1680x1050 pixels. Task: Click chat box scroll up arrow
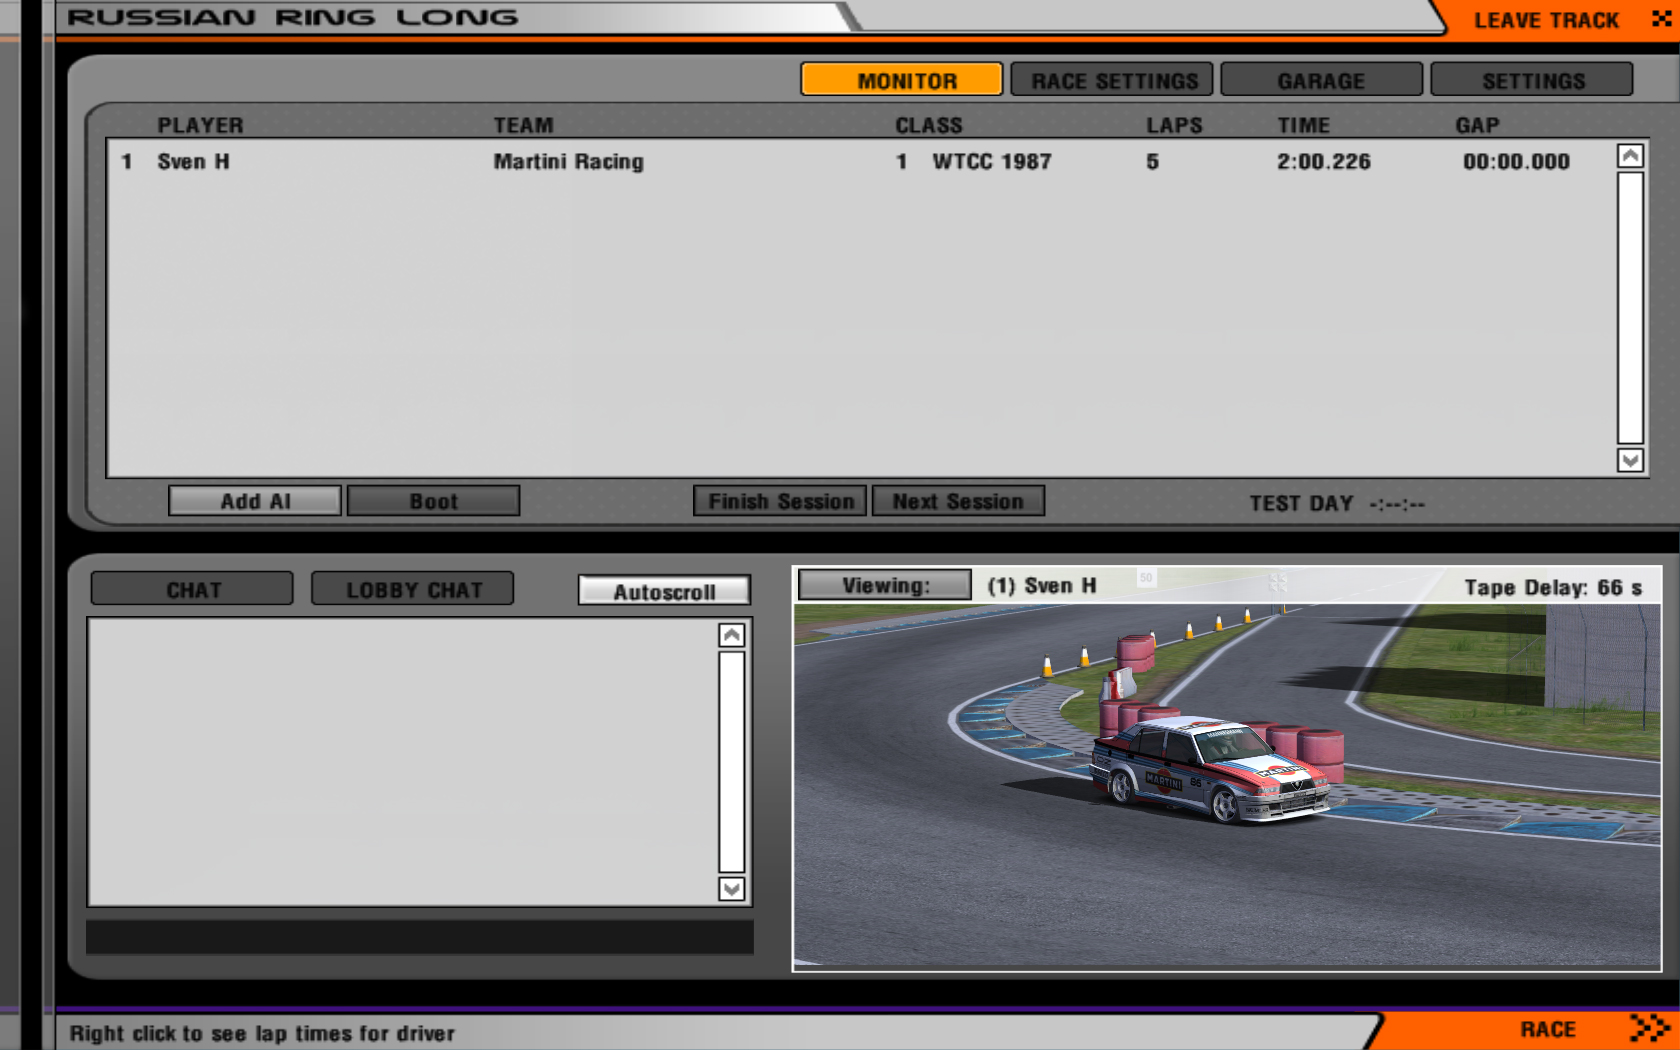pos(732,635)
